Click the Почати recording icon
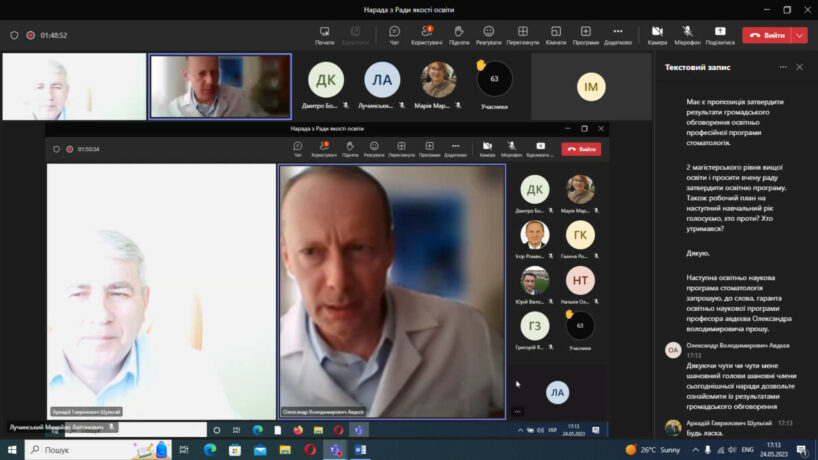Image resolution: width=818 pixels, height=460 pixels. point(324,35)
